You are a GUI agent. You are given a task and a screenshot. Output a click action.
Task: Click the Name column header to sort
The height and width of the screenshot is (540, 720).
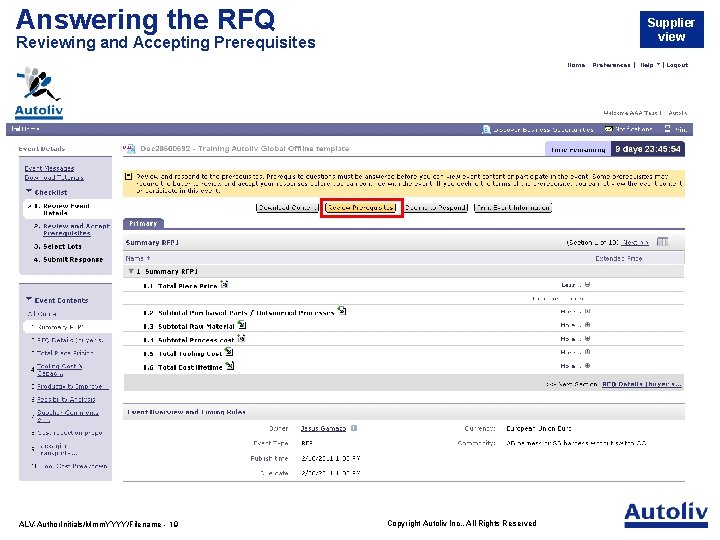(x=138, y=259)
